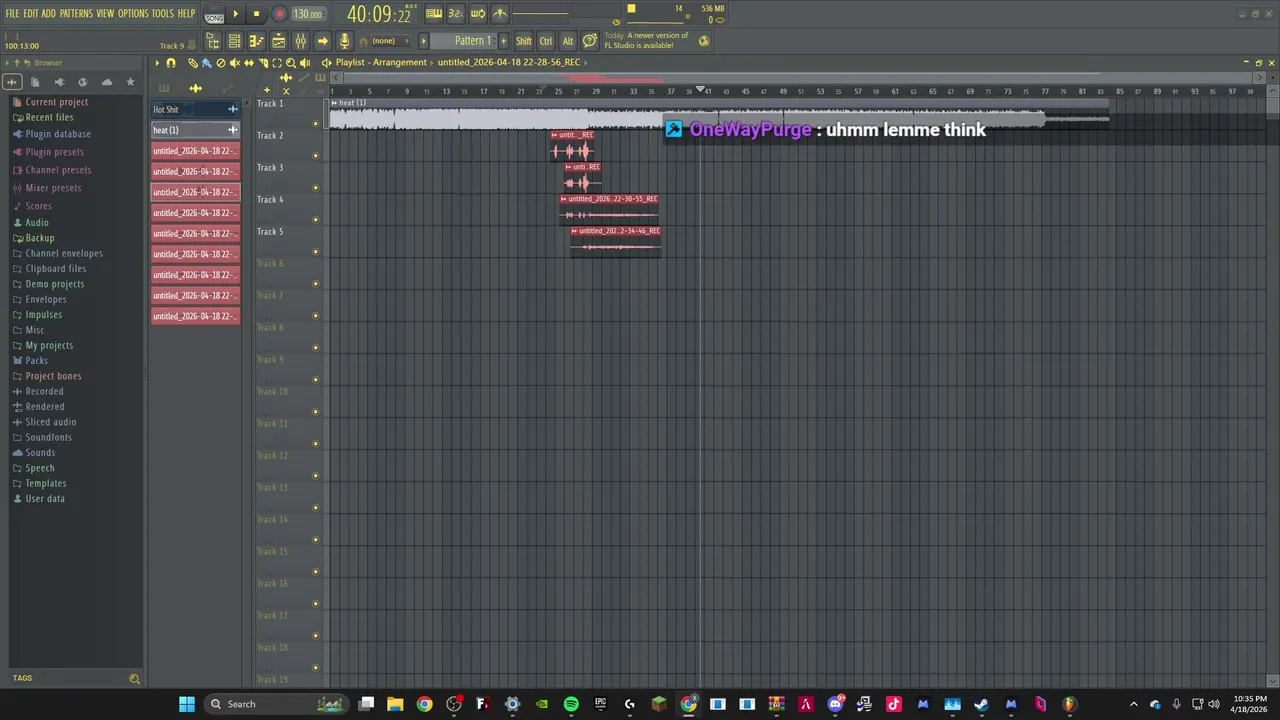This screenshot has height=720, width=1280.
Task: Click the Play button in transport
Action: tap(236, 14)
